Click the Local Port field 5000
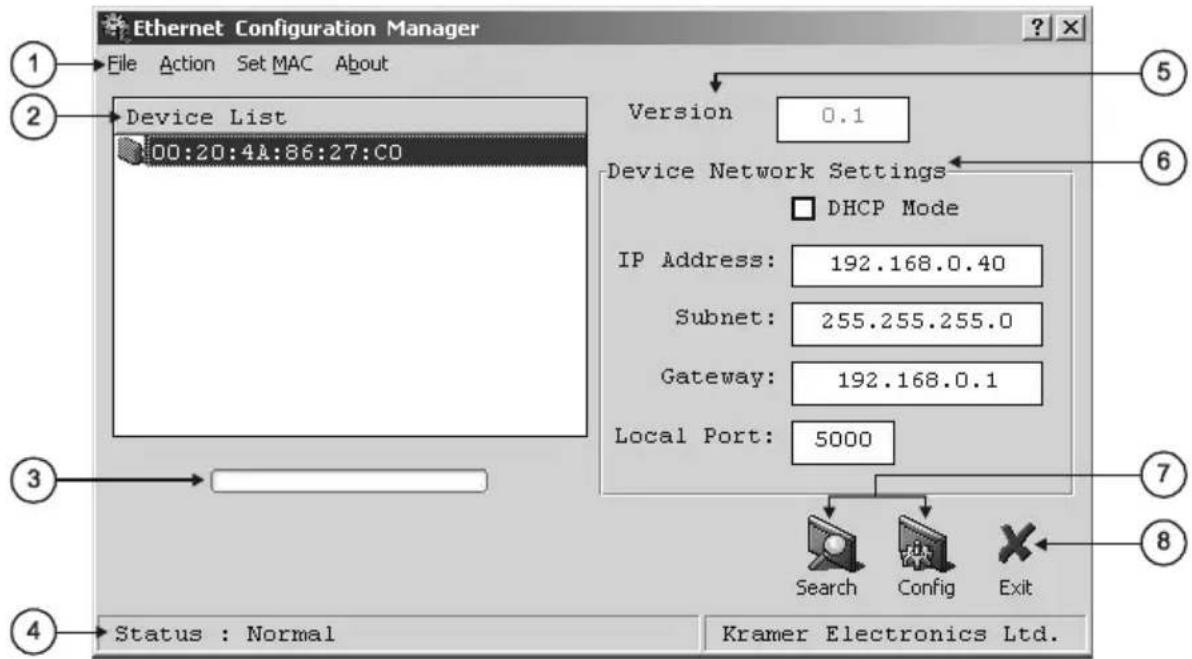Image resolution: width=1192 pixels, height=659 pixels. pyautogui.click(x=842, y=442)
